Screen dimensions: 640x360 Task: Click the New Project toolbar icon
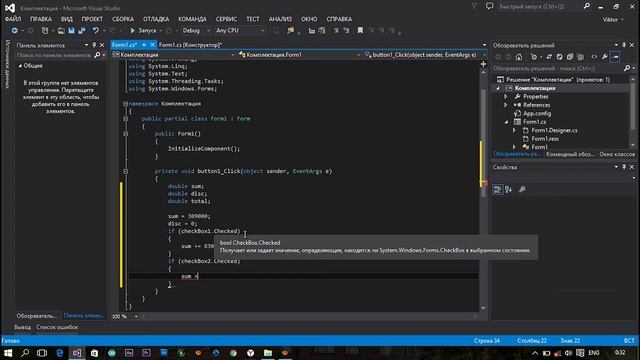tap(45, 31)
